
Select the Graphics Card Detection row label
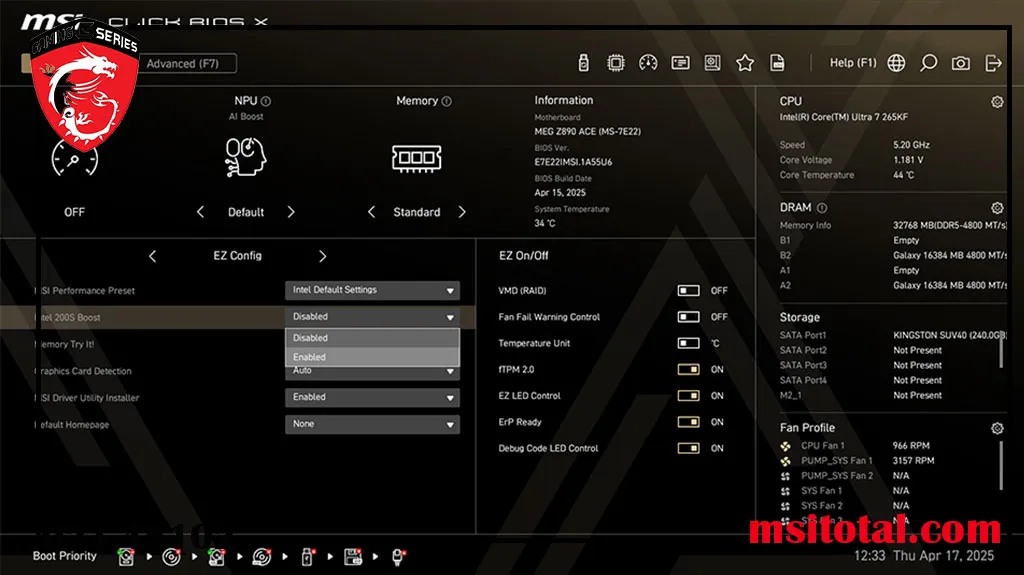84,371
